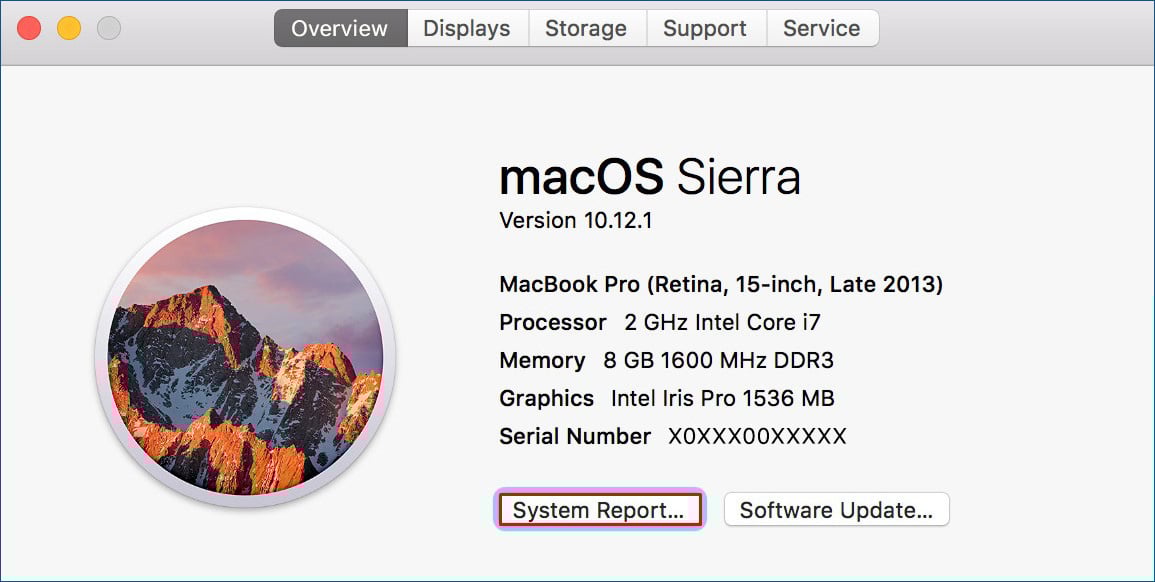Select the serial number X0XXX00XXXXX

(757, 436)
